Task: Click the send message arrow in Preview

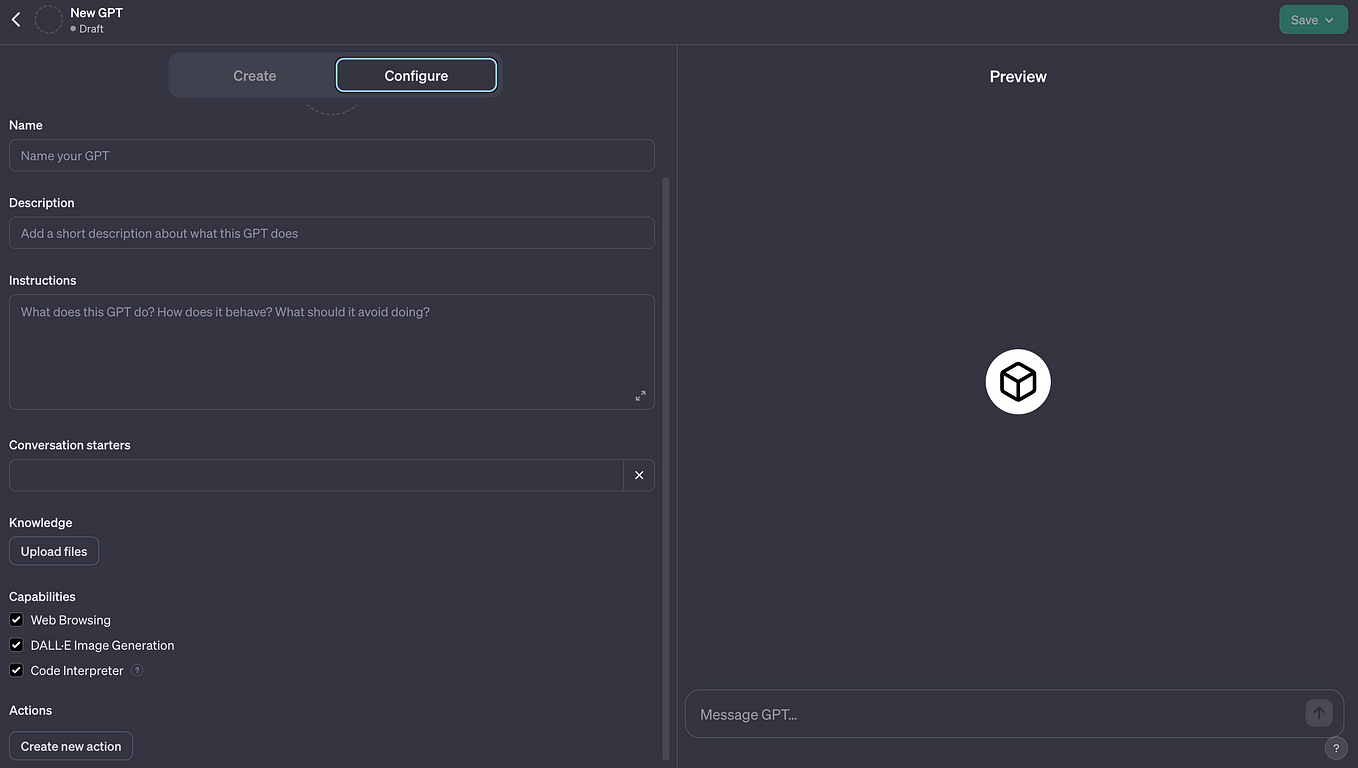Action: coord(1319,713)
